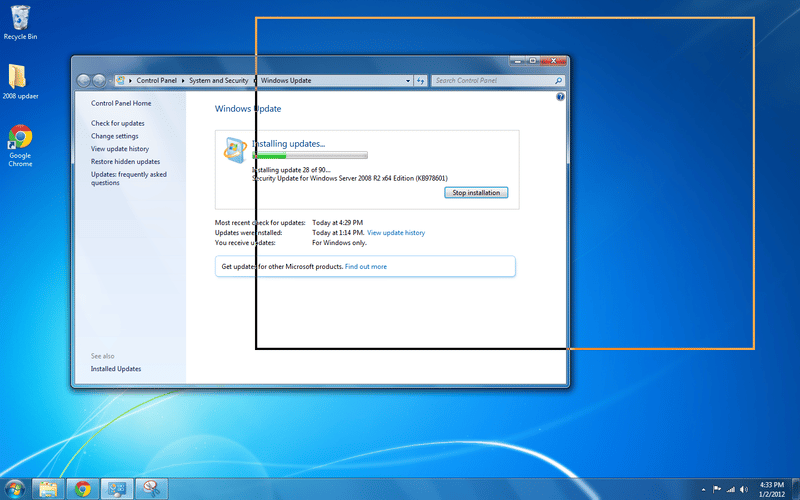This screenshot has height=500, width=800.
Task: Open View update history beside 1:14 PM
Action: tap(396, 233)
